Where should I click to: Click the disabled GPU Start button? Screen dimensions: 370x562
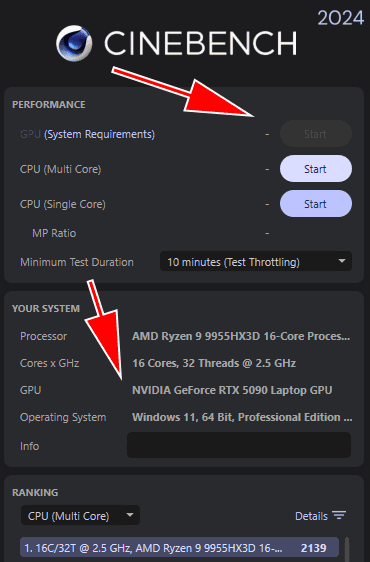point(316,134)
